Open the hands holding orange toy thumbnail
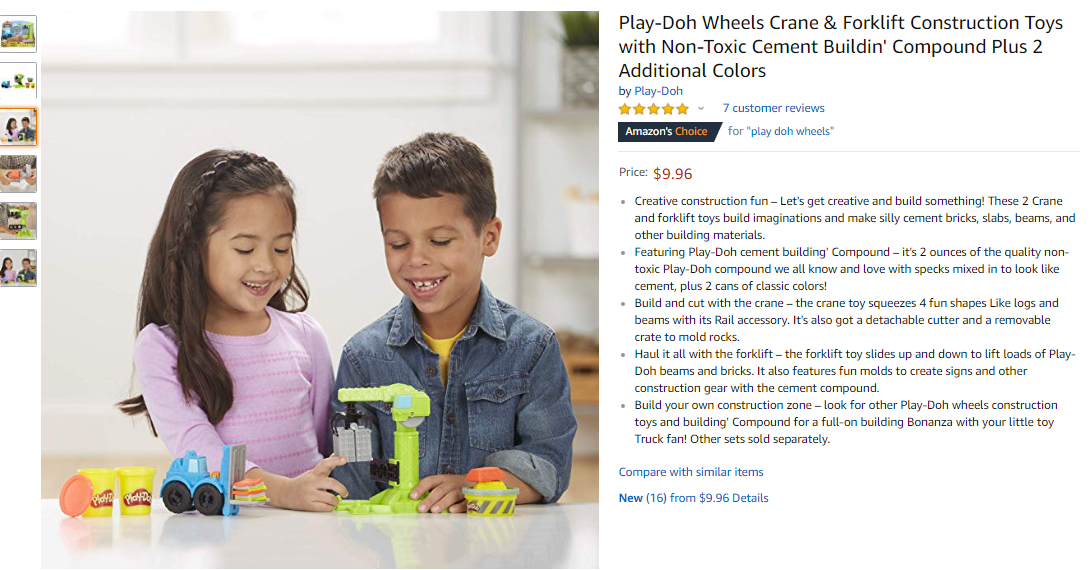This screenshot has width=1092, height=570. tap(18, 174)
